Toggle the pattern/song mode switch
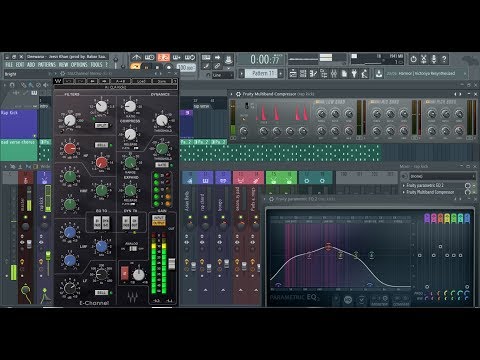 point(135,67)
